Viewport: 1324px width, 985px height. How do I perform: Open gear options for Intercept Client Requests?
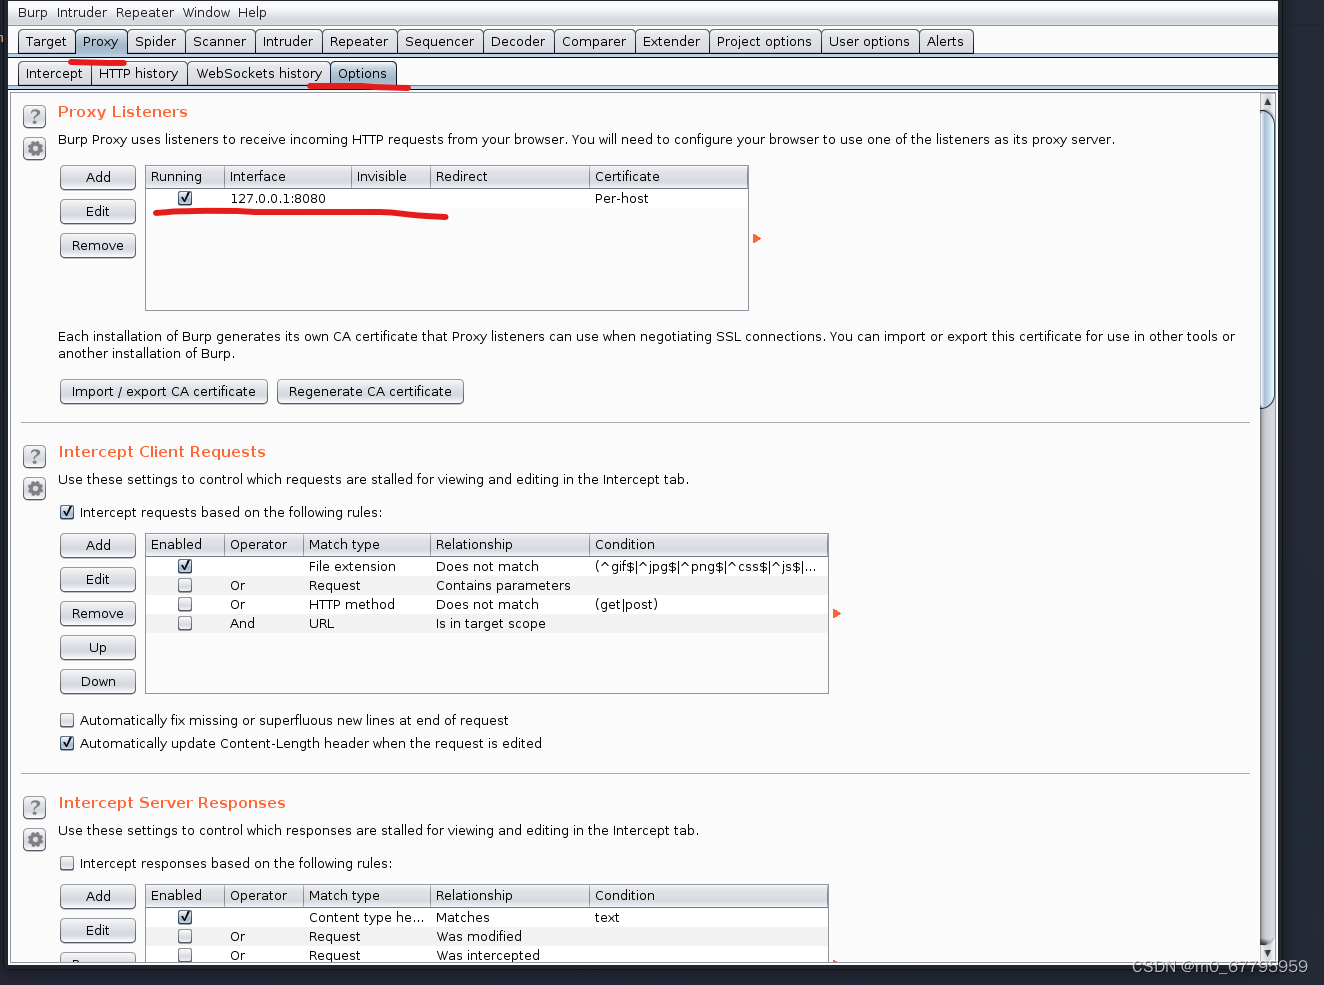pos(35,489)
